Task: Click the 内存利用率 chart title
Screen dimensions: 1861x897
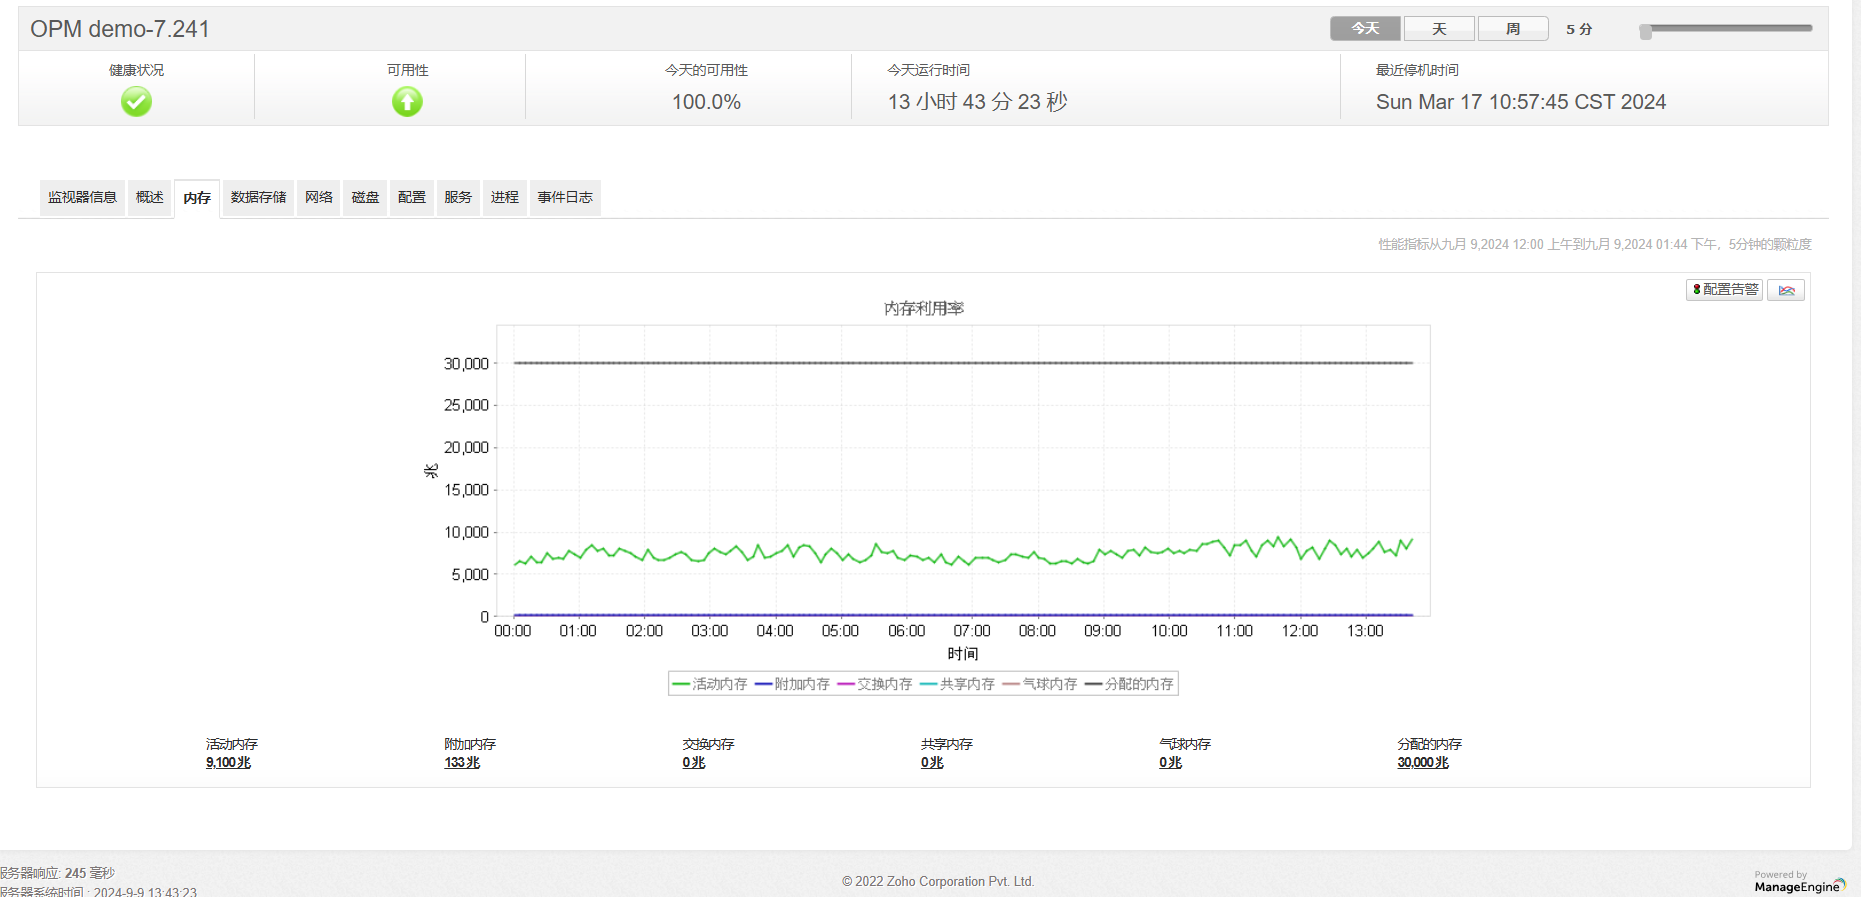Action: [x=924, y=308]
